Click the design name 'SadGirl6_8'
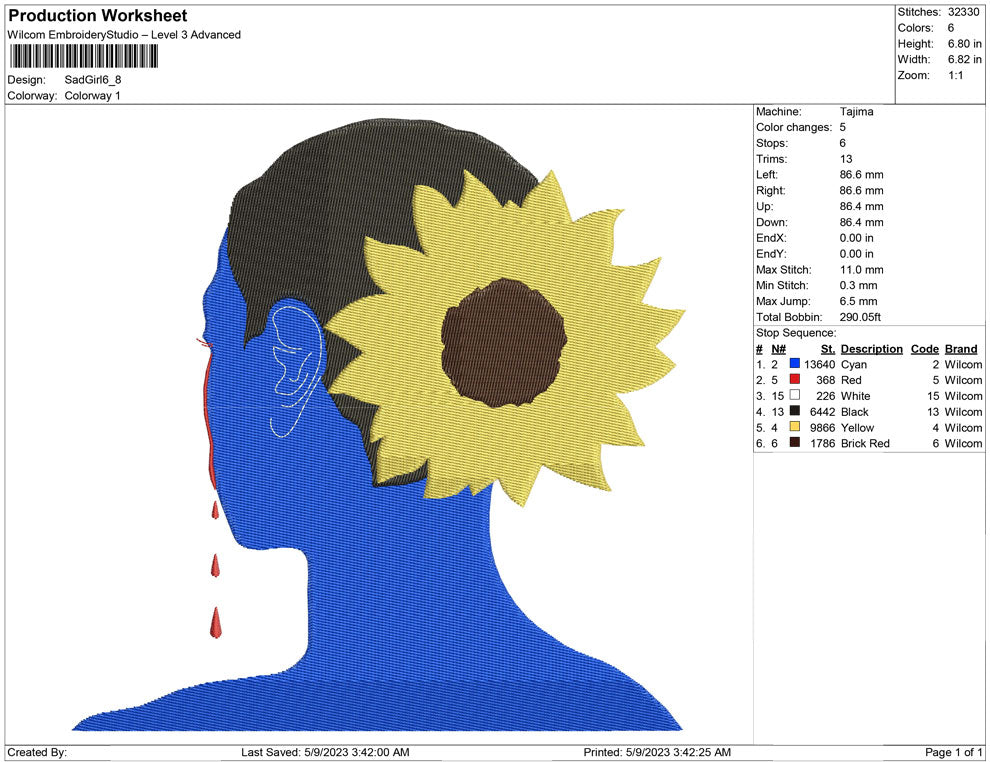This screenshot has height=762, width=990. (x=93, y=80)
